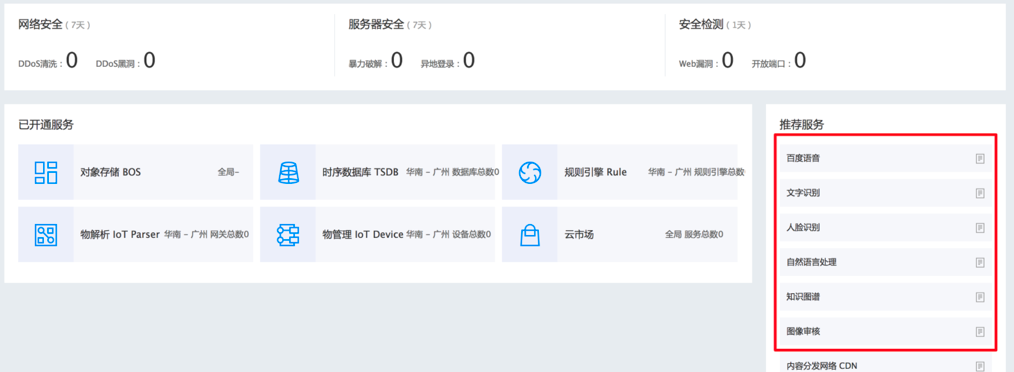This screenshot has width=1014, height=372.
Task: Click 华南 - 广州 数据库总数 text on TSDB card
Action: (453, 173)
